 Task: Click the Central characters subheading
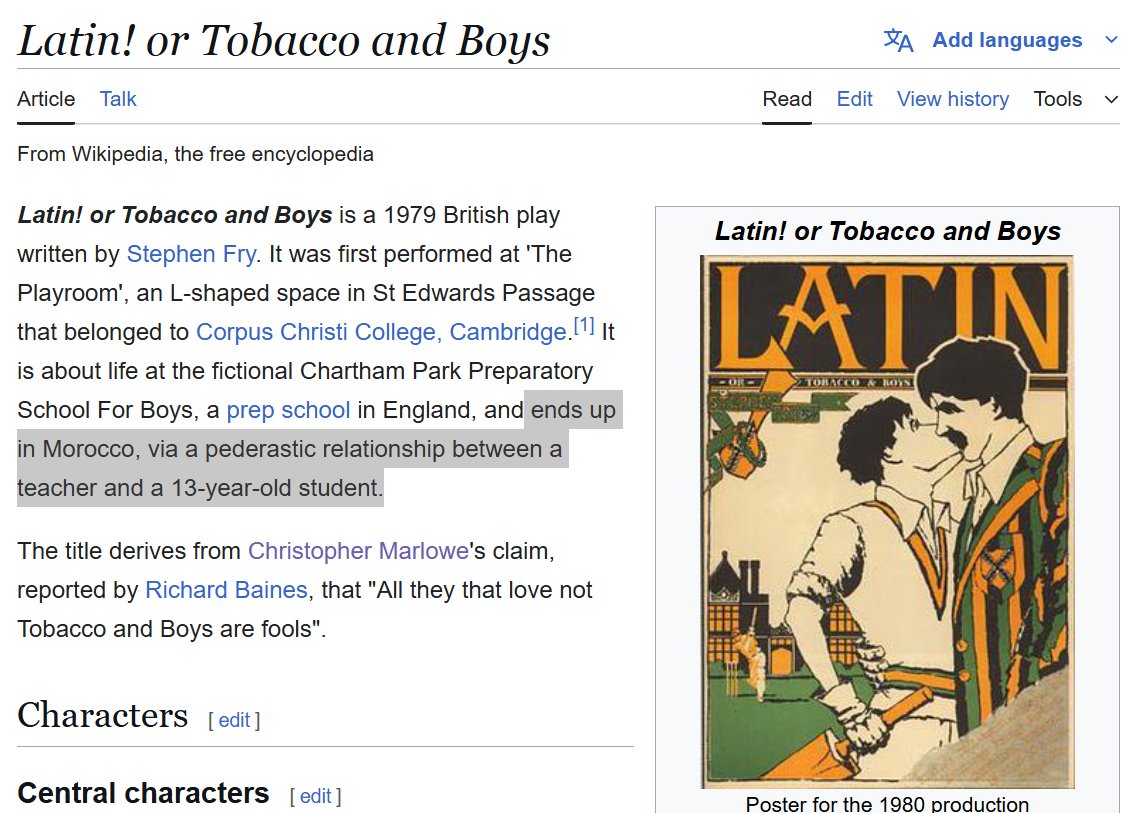144,793
